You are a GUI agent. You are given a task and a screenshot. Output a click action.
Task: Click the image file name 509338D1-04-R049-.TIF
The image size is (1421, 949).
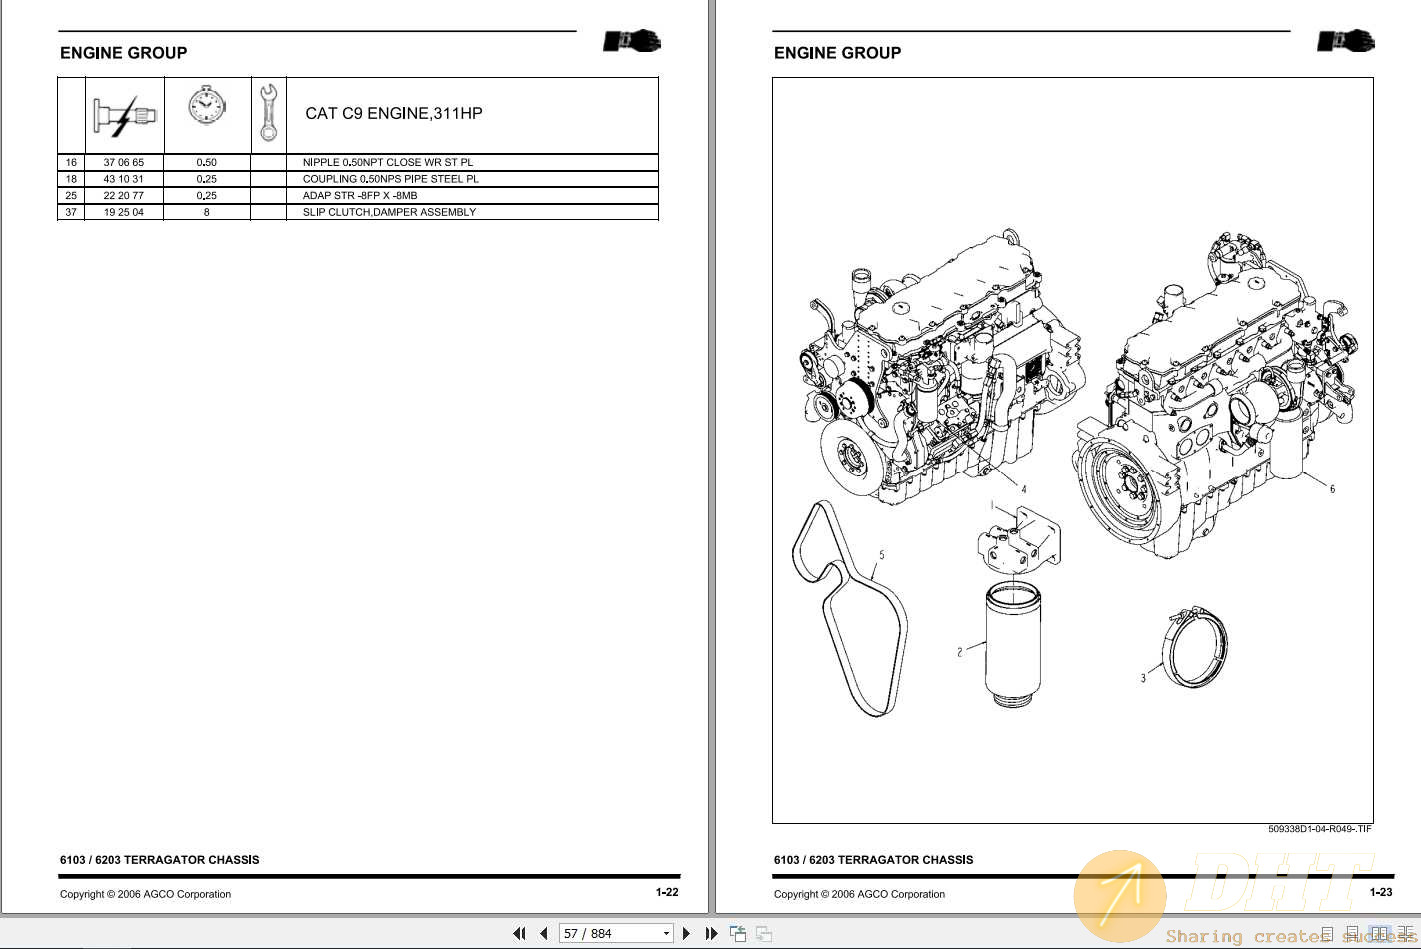tap(1320, 829)
